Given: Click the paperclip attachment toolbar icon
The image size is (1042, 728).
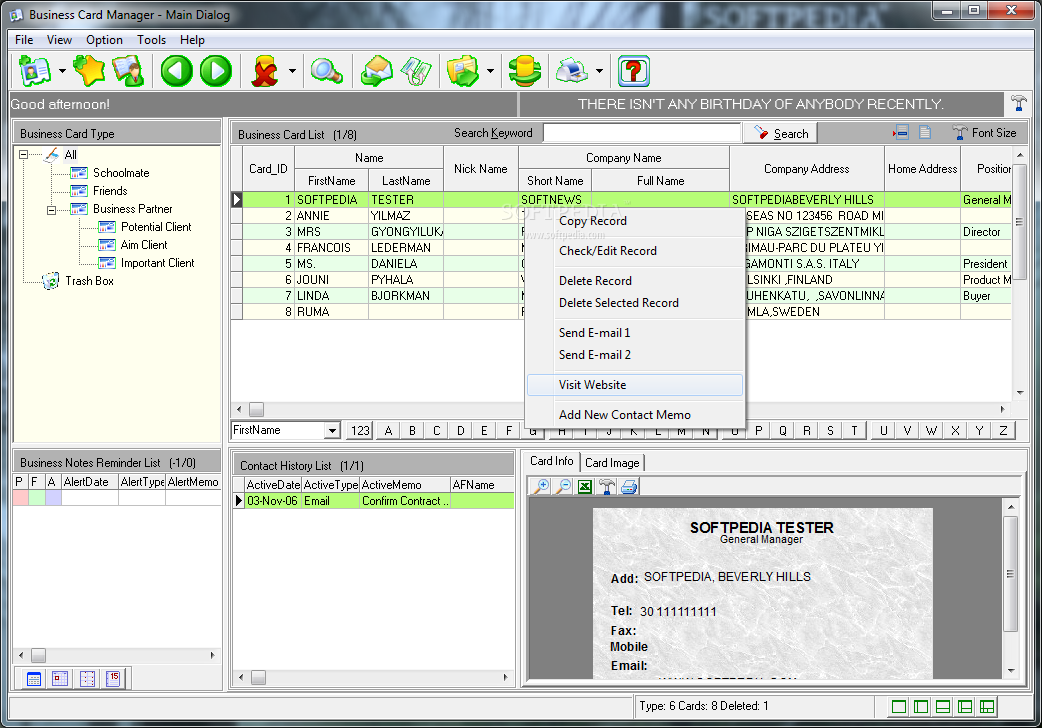Looking at the screenshot, I should coord(417,70).
